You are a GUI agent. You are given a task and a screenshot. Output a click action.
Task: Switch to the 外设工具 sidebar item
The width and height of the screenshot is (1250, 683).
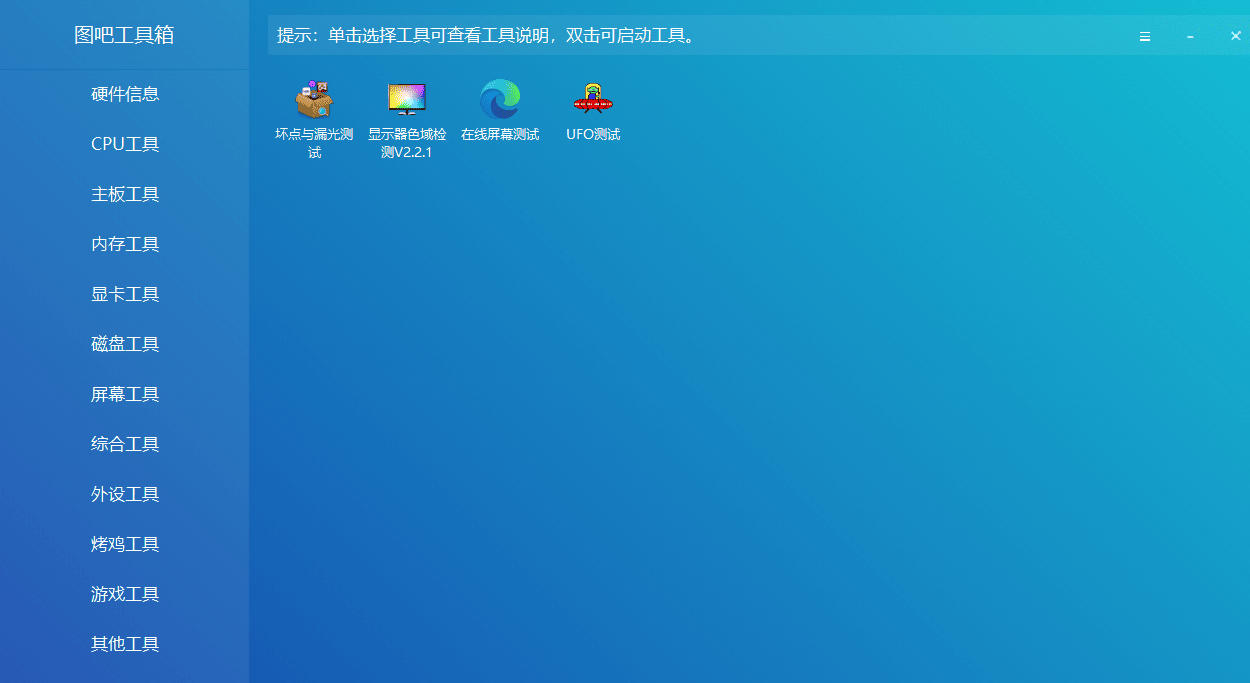pos(125,494)
